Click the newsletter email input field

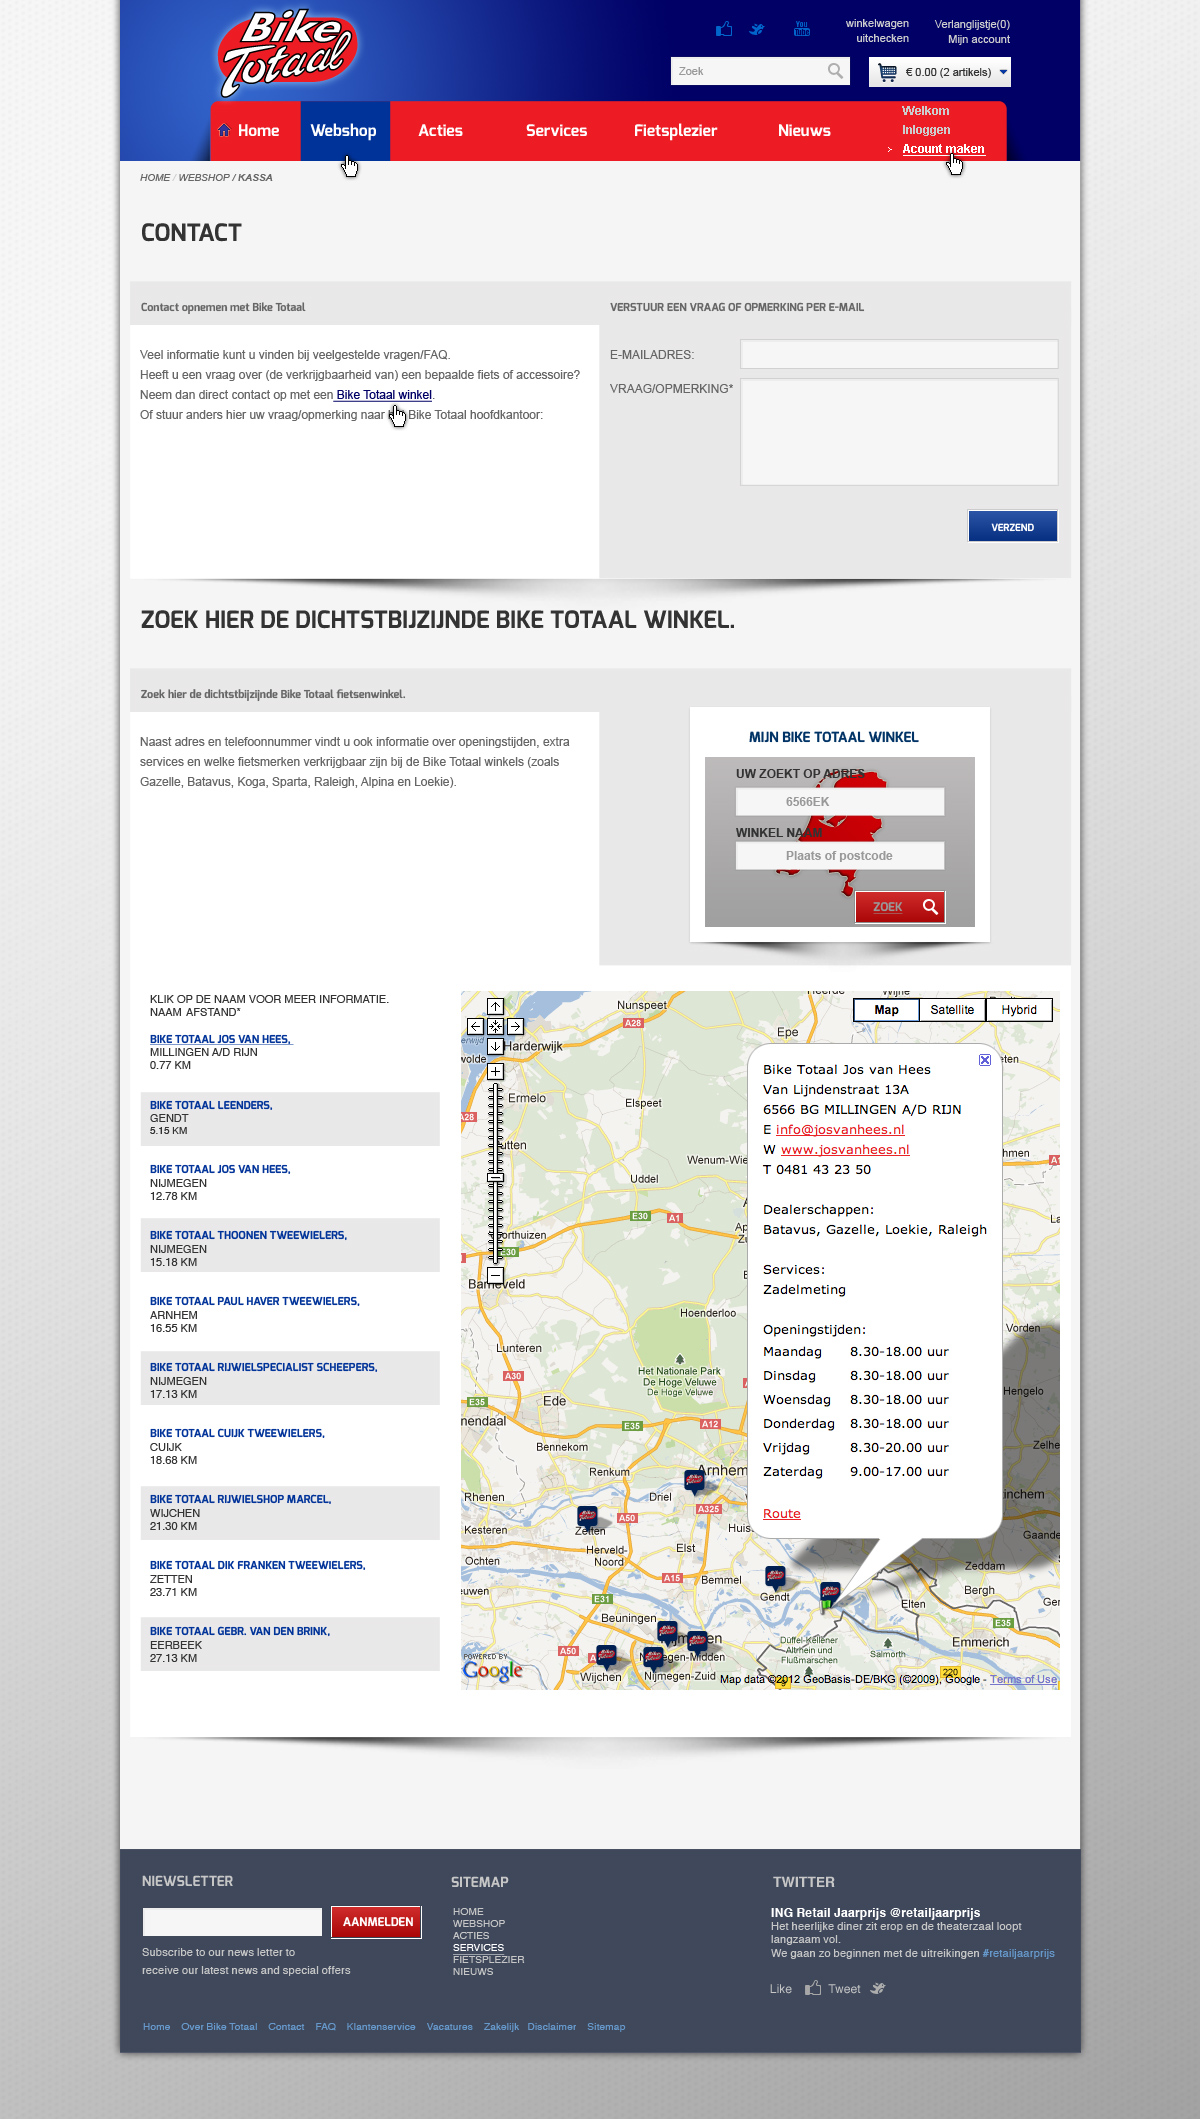(232, 1922)
